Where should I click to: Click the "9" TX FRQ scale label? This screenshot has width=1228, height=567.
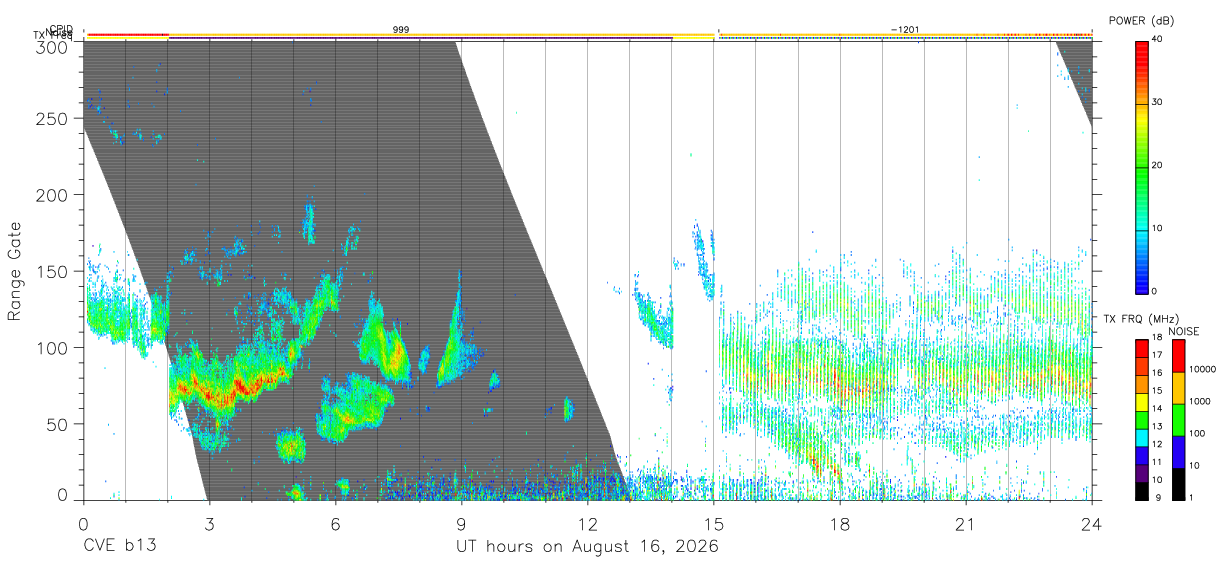(1156, 497)
